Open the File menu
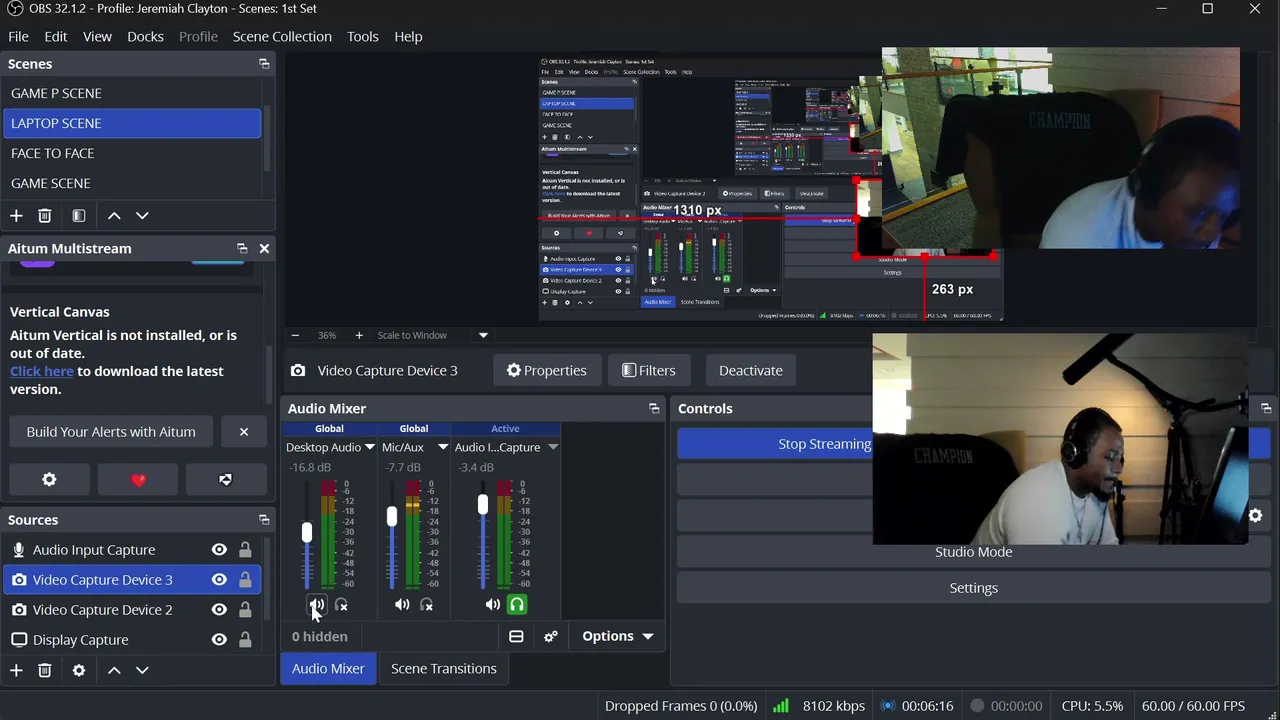The height and width of the screenshot is (720, 1280). (18, 36)
